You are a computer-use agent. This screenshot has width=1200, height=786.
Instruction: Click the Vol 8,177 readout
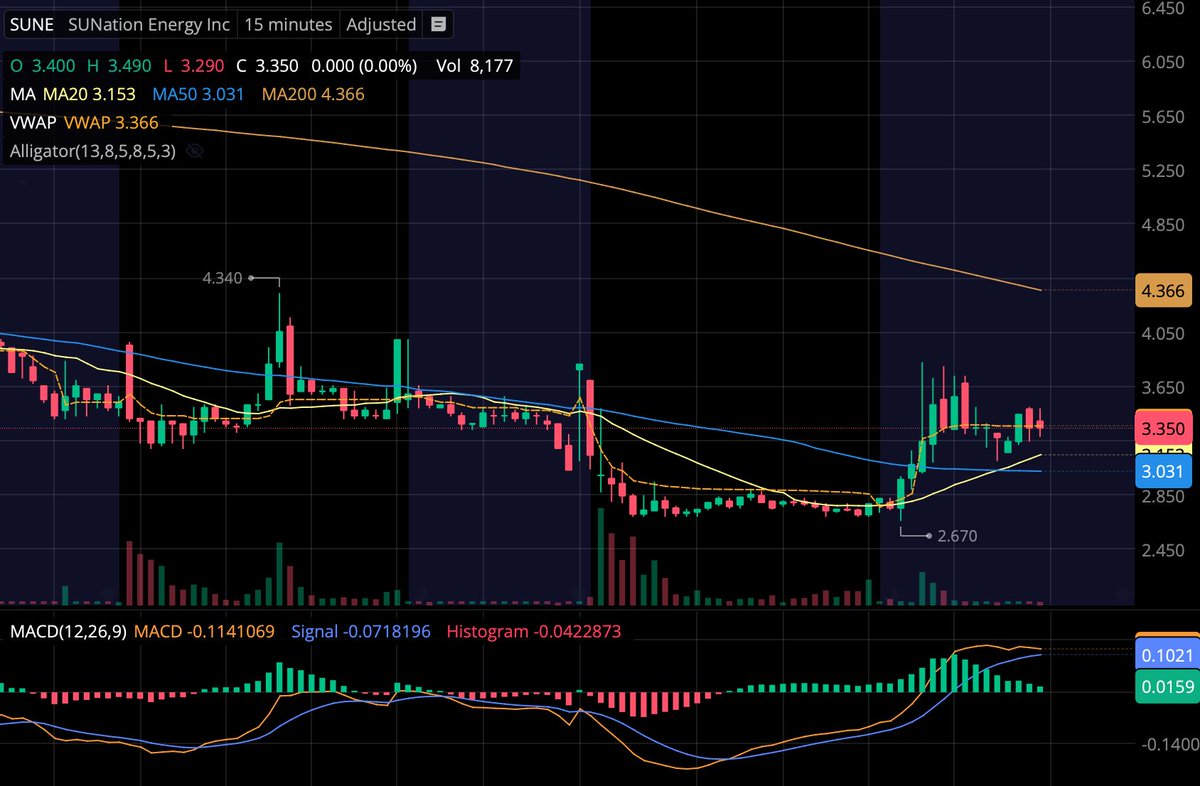point(476,66)
